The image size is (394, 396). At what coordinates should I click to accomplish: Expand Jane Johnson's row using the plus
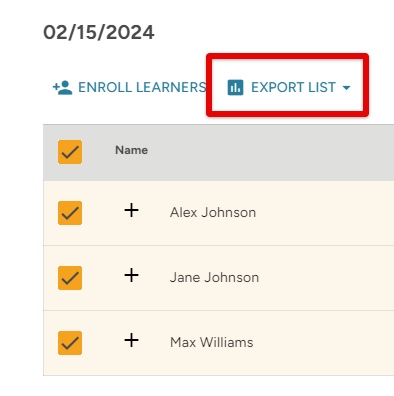(x=131, y=275)
